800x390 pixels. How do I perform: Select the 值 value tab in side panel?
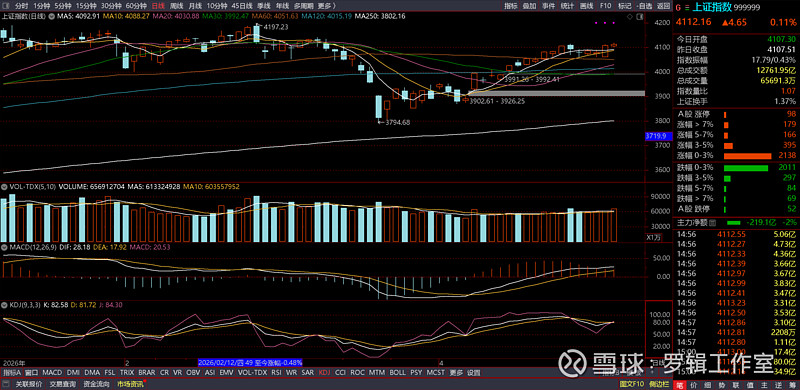coord(749,385)
